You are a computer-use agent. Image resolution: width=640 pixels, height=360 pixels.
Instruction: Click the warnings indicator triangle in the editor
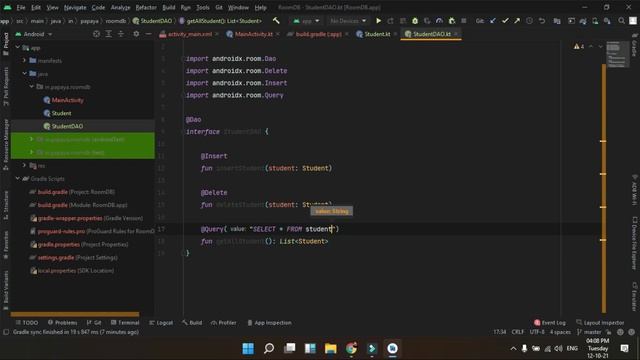coord(577,47)
